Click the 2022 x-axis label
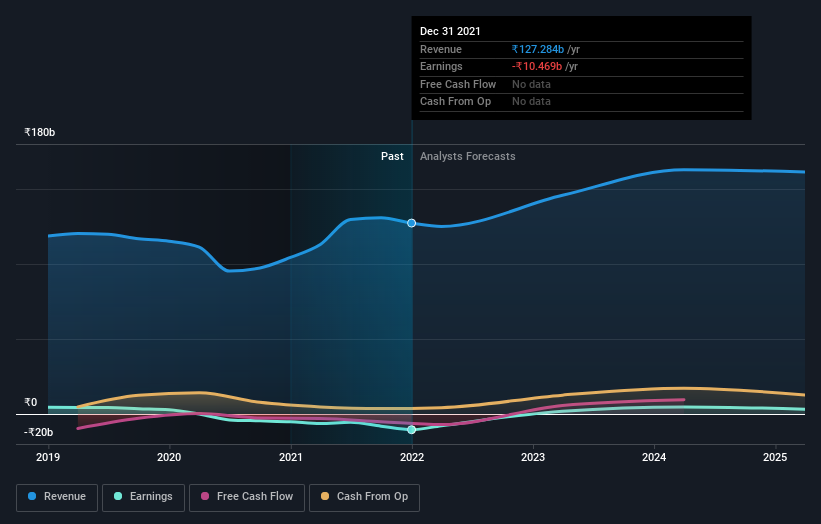Screen dimensions: 821x524 [x=412, y=457]
